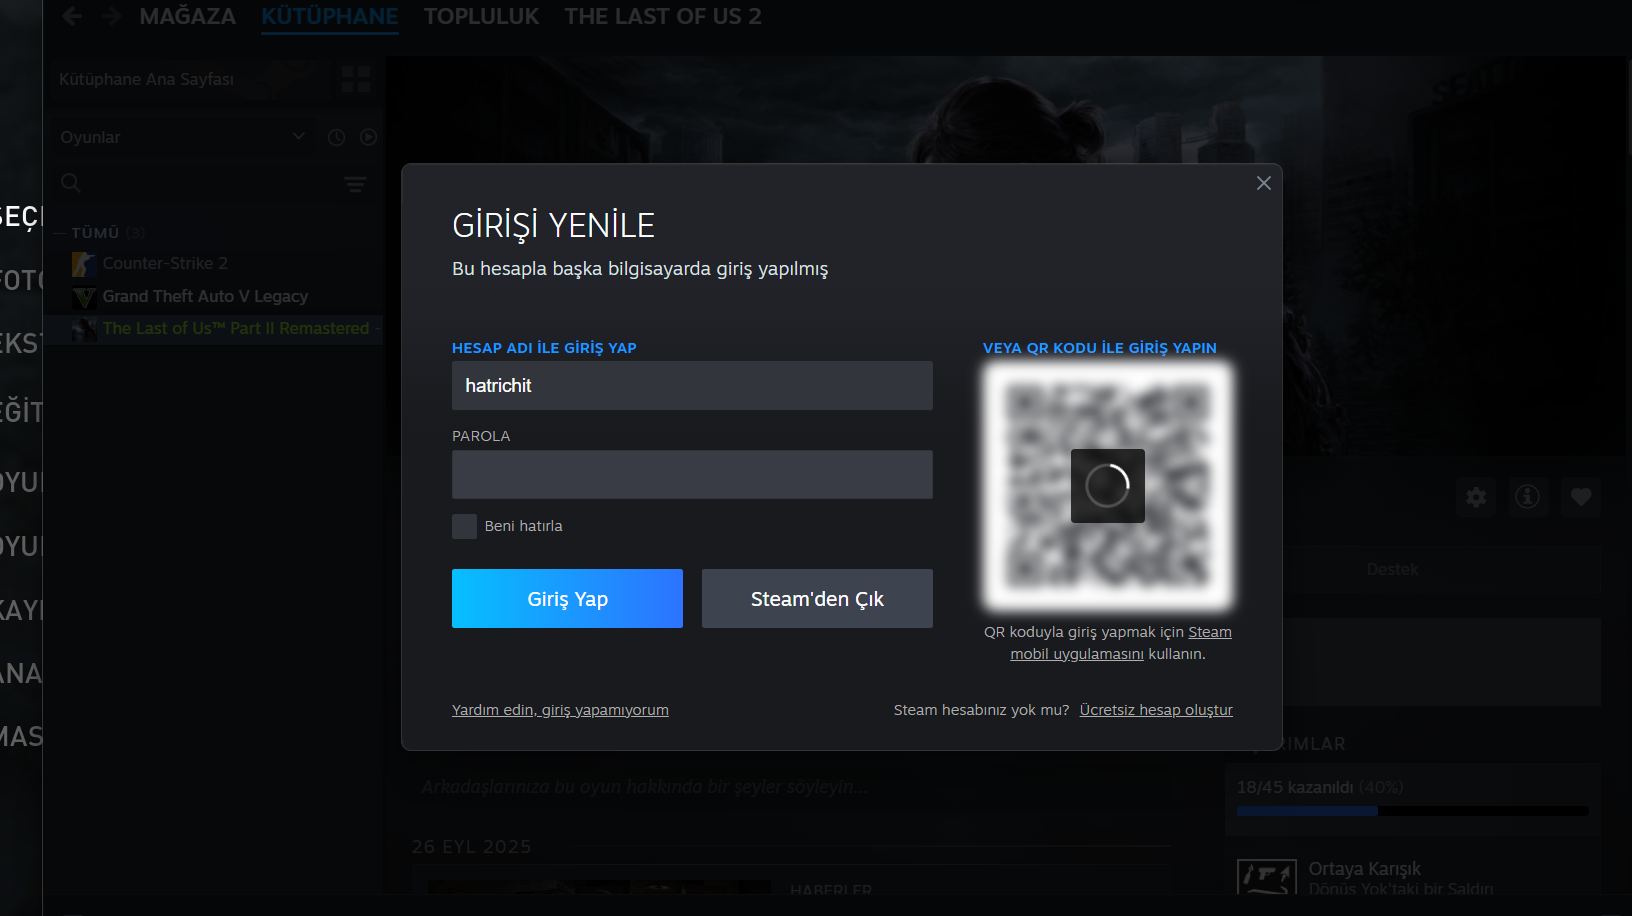Close the Girişi Yenile login dialog

pos(1264,183)
